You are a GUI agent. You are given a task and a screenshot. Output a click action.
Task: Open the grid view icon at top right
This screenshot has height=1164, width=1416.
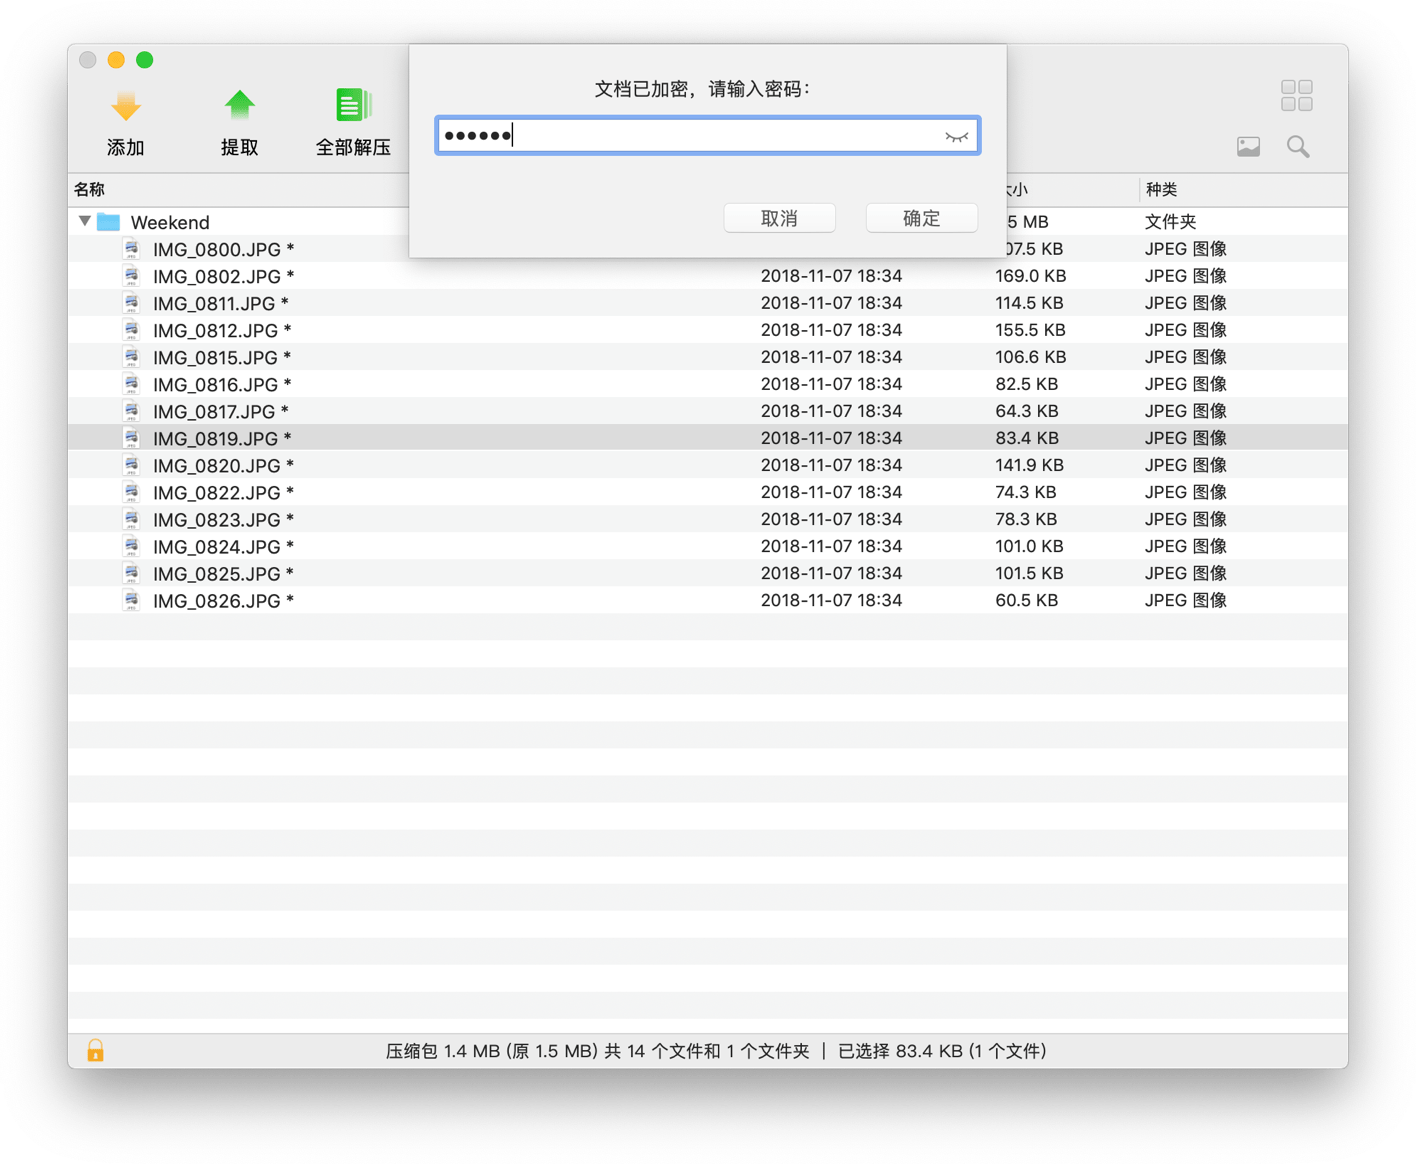[x=1296, y=95]
